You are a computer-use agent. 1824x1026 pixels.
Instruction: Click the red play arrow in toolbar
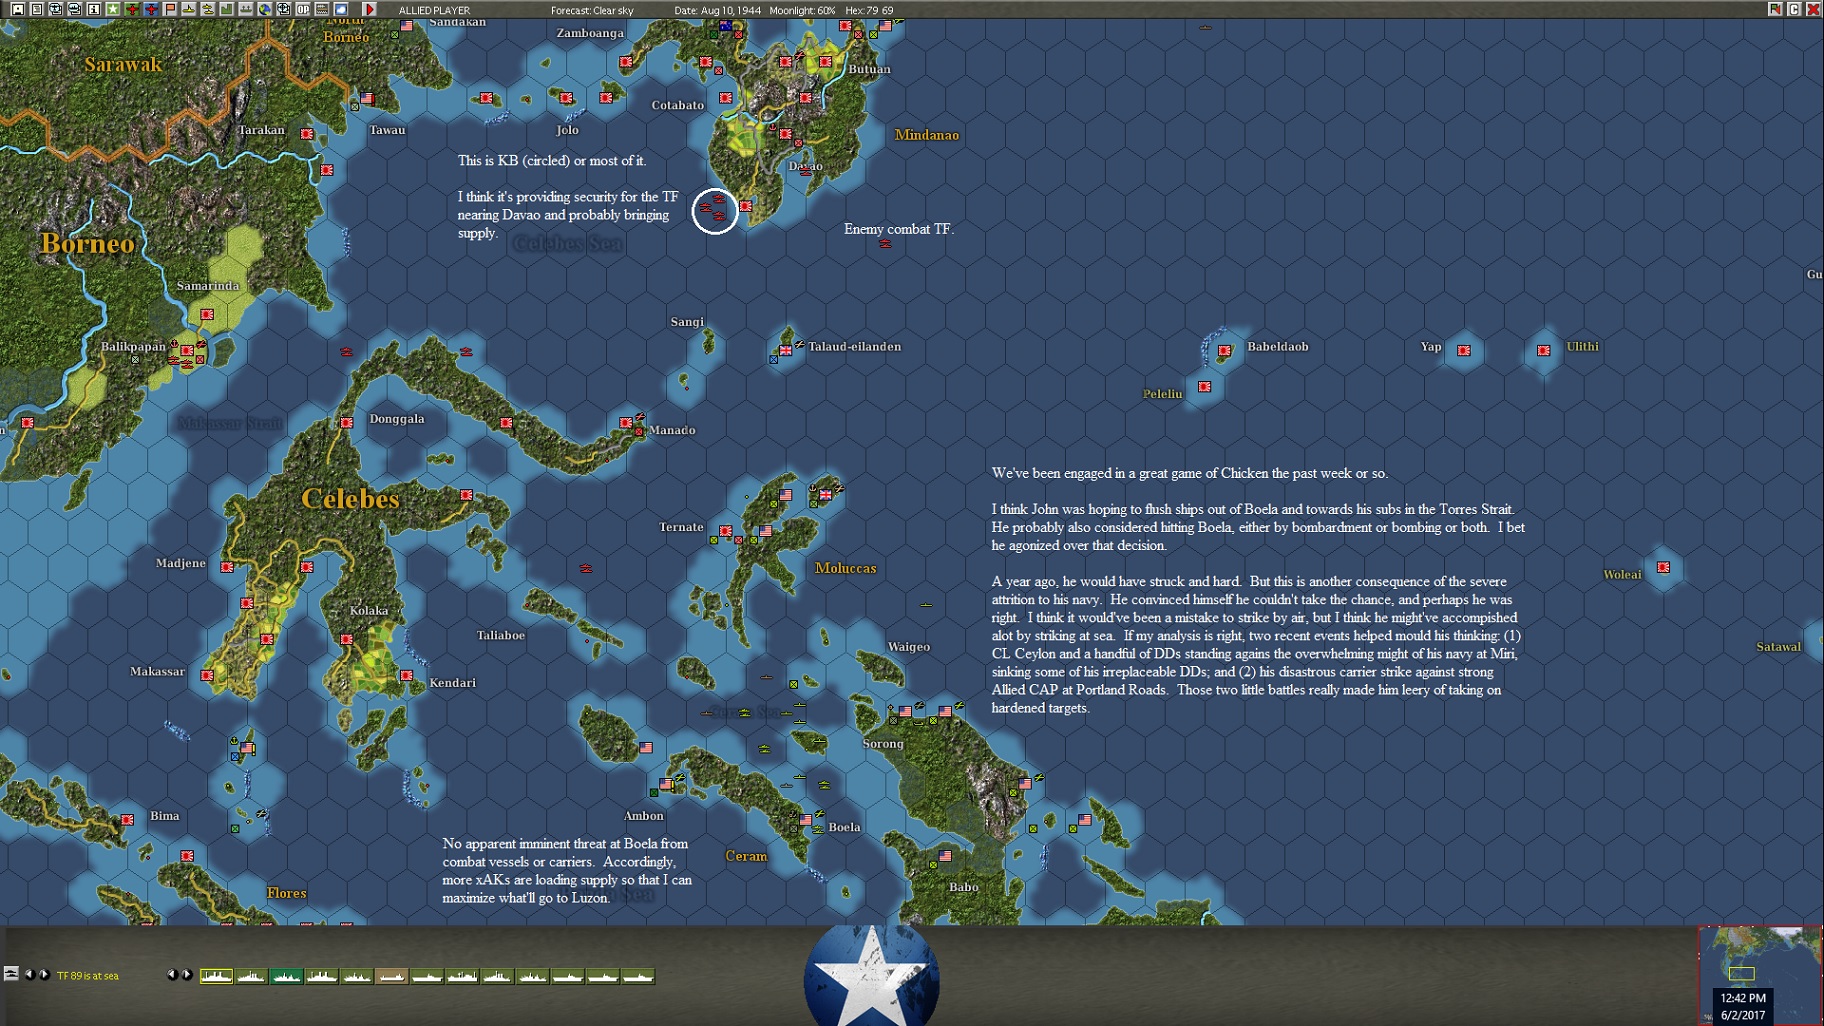point(369,9)
